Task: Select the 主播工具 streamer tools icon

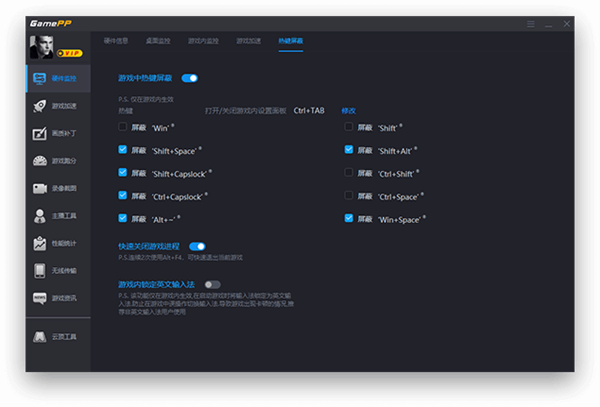Action: point(40,215)
